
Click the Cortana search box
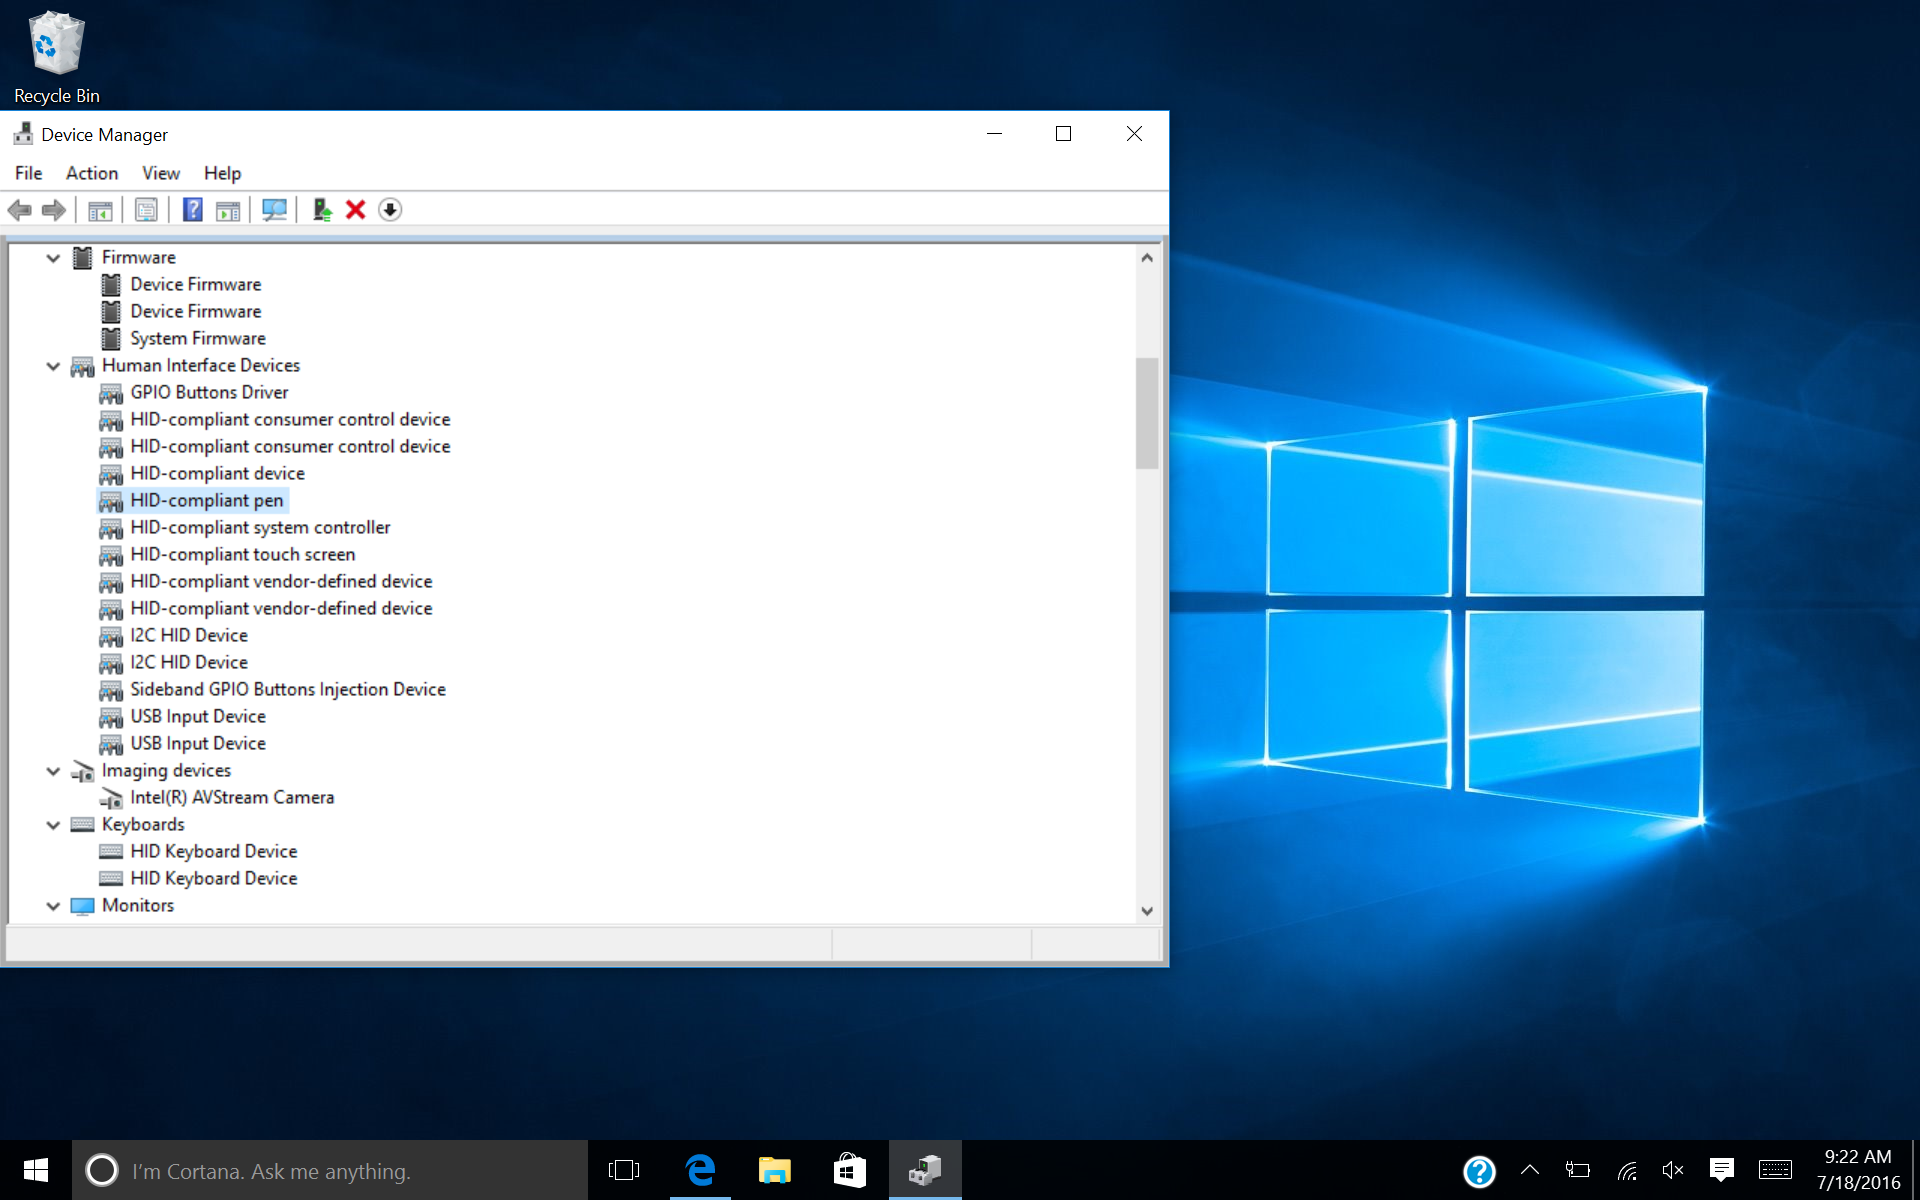pyautogui.click(x=330, y=1171)
